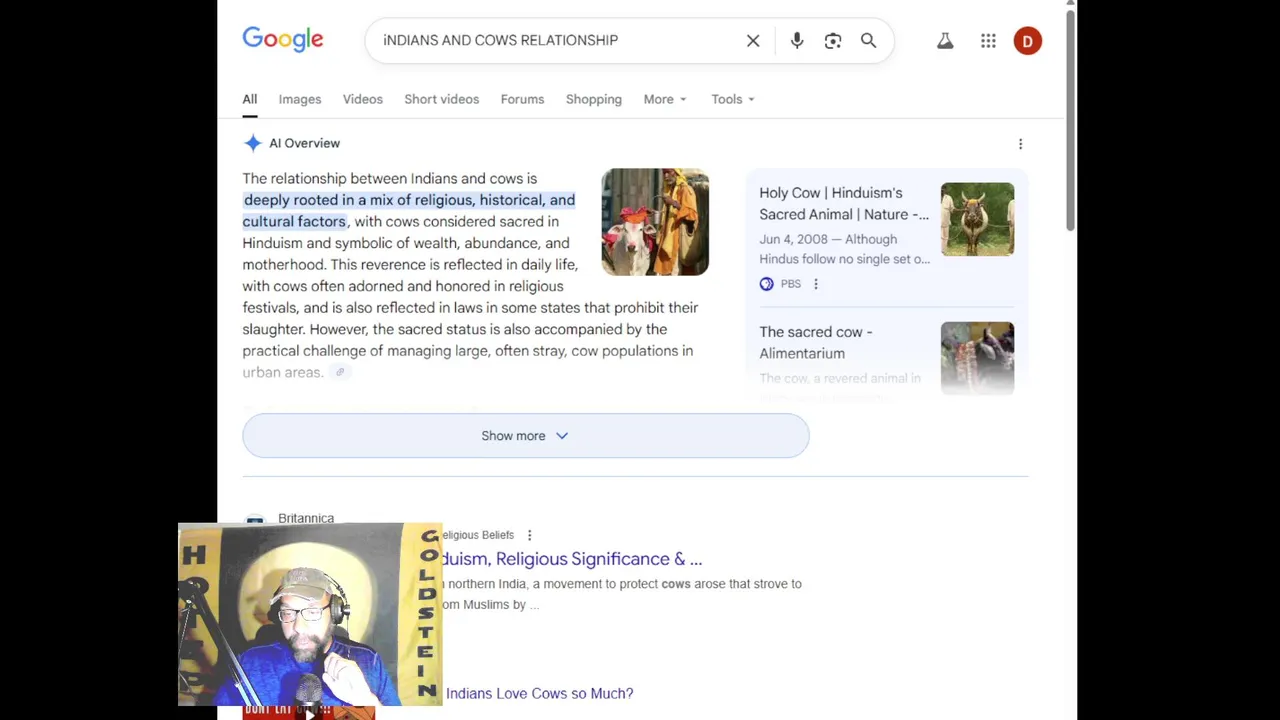Screen dimensions: 1280x720
Task: Open search by image camera icon
Action: [833, 41]
